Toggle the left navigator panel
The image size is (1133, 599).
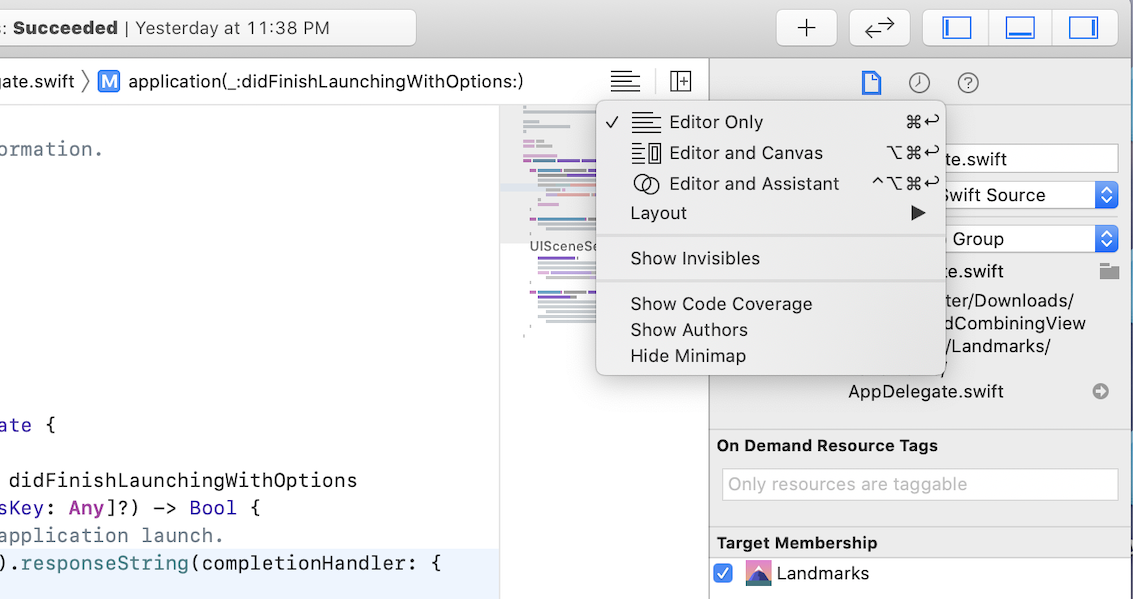(x=957, y=28)
